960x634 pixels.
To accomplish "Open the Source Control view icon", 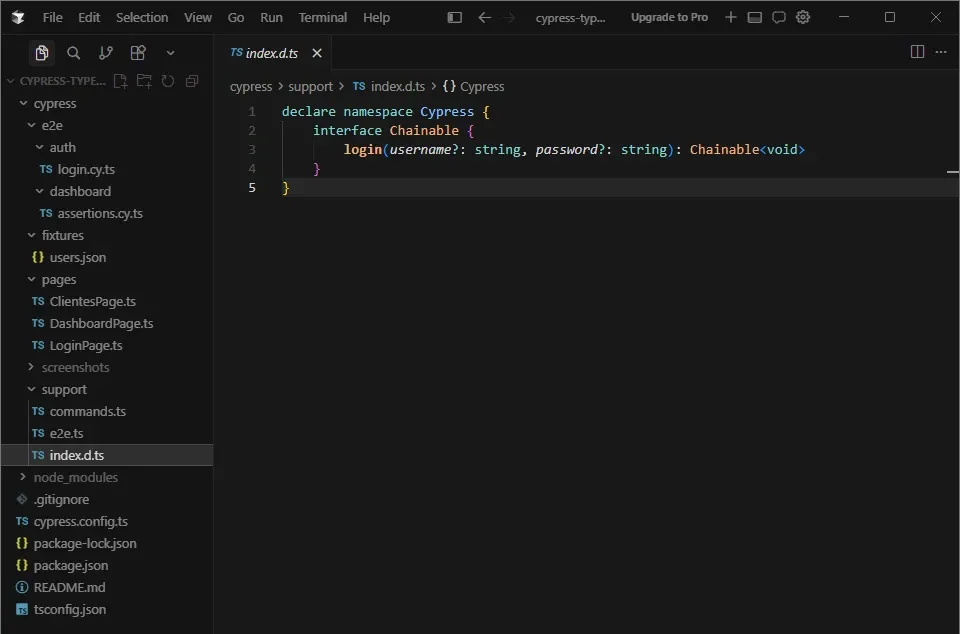I will [x=106, y=53].
